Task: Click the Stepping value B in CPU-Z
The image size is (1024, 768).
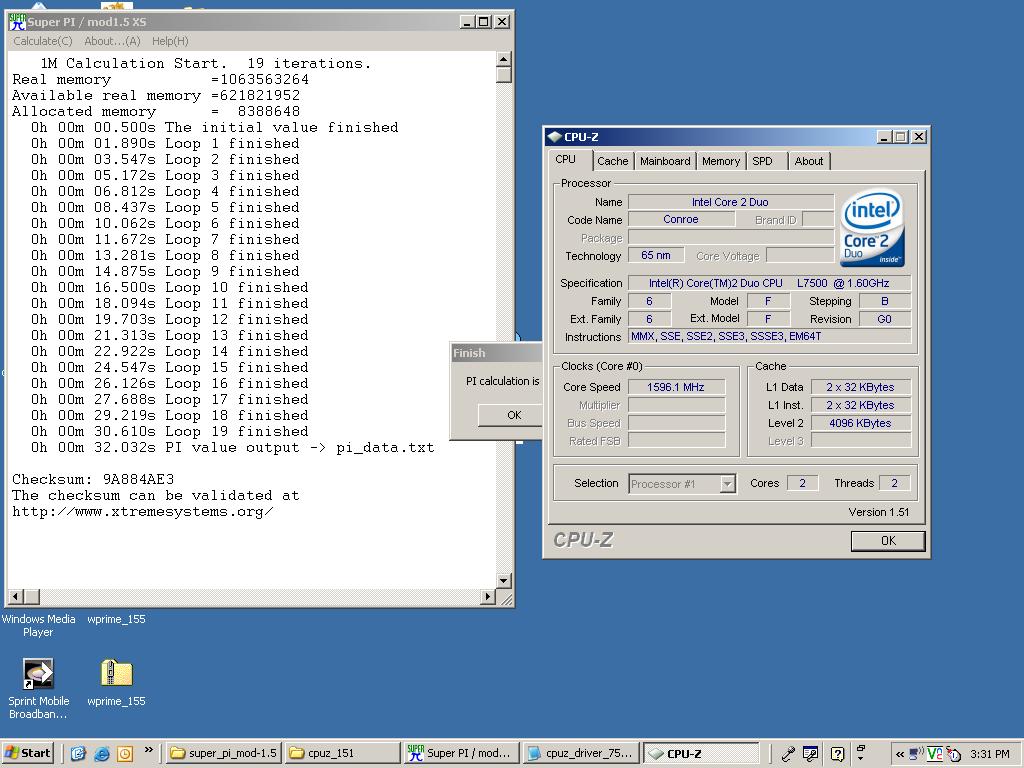Action: click(884, 301)
